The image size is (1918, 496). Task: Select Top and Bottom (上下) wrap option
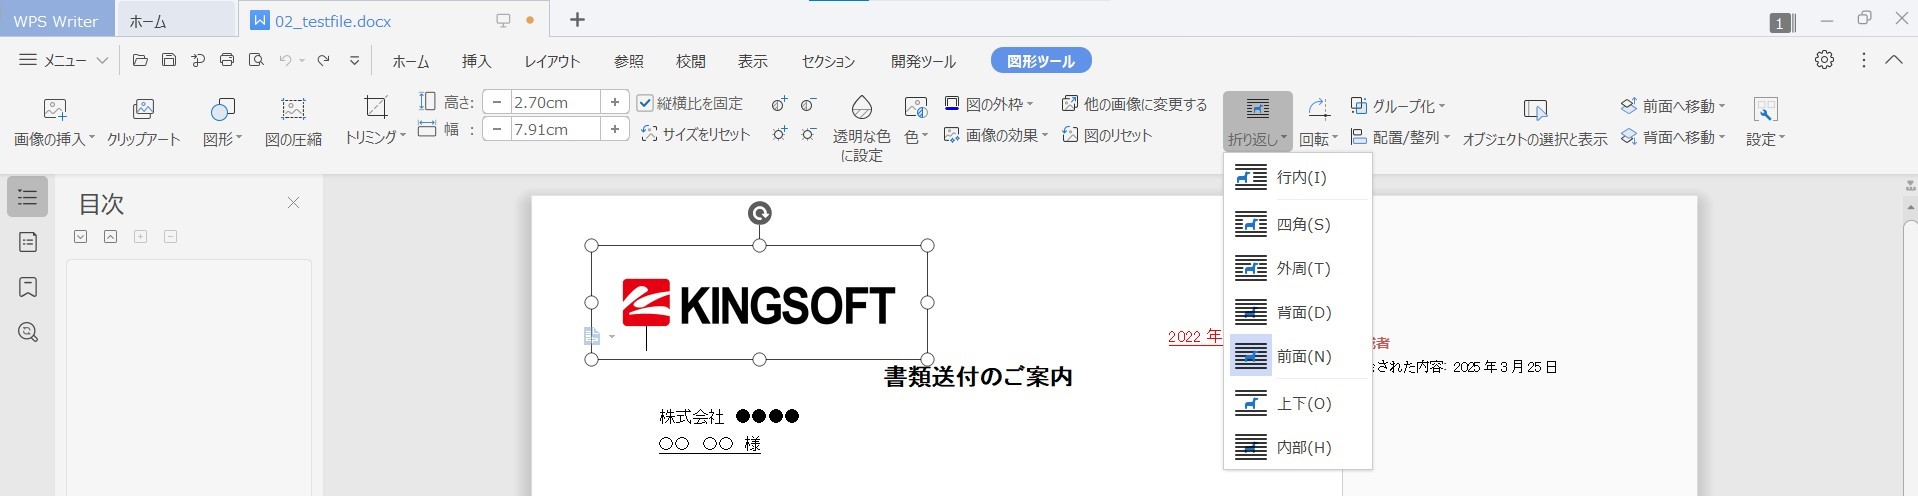(1297, 403)
